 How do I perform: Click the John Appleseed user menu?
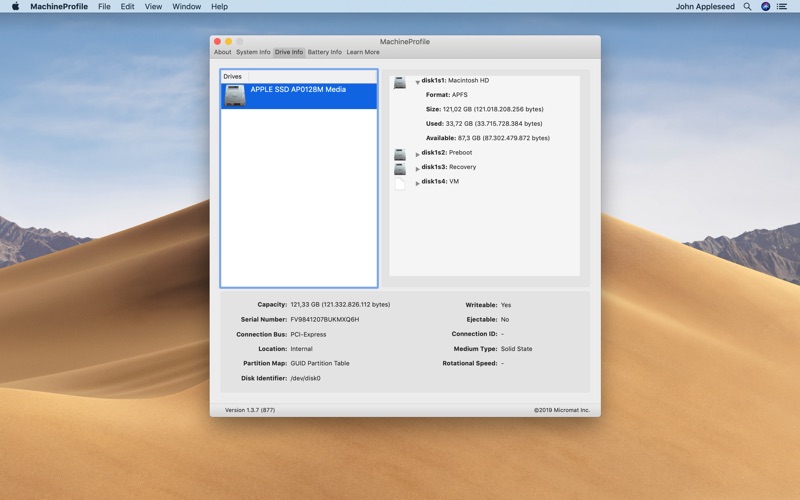click(x=705, y=7)
